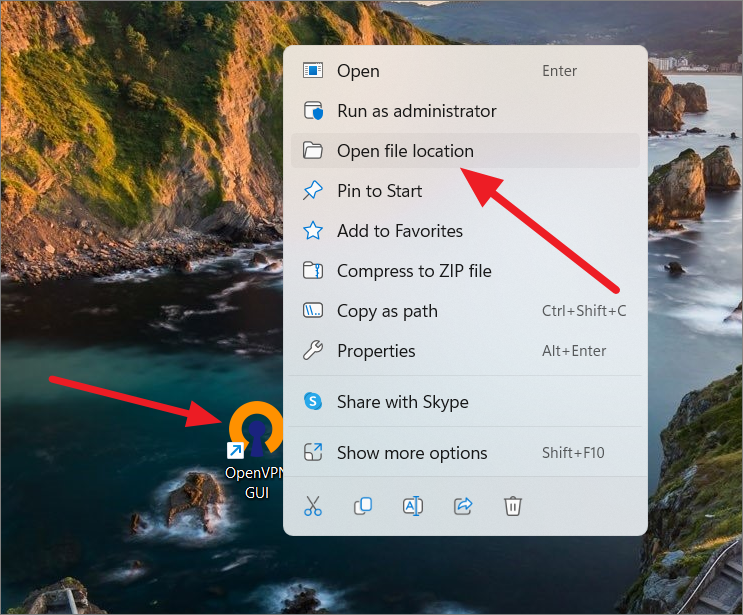
Task: Click the Cut scissors icon
Action: point(313,506)
